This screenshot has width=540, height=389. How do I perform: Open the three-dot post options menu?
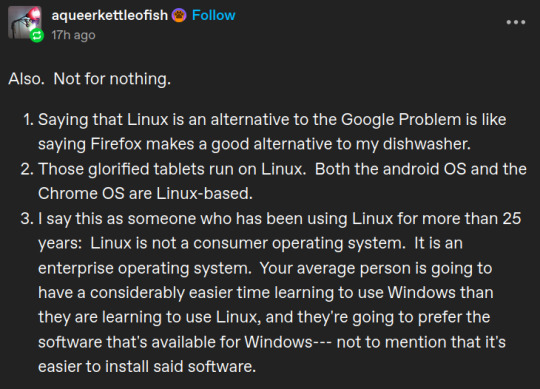516,22
